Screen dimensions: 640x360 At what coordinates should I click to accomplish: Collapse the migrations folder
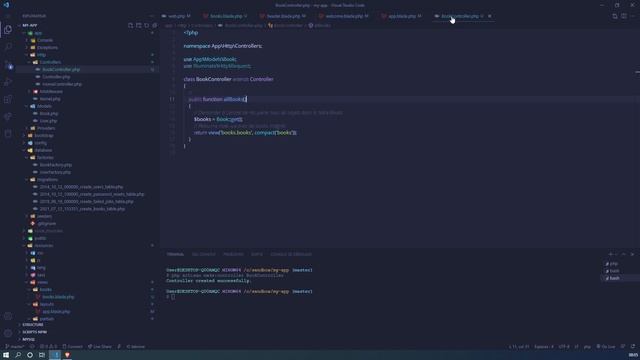(x=47, y=180)
